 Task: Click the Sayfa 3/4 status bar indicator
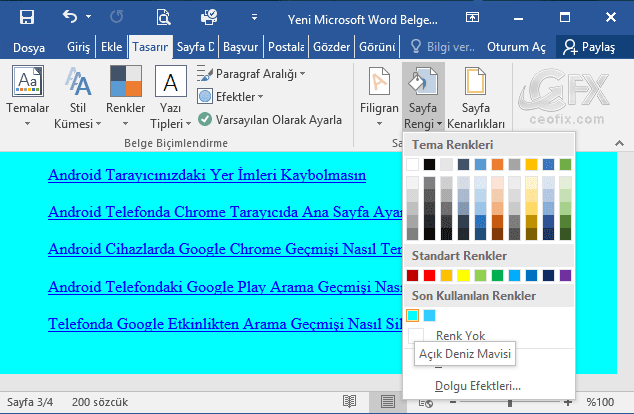point(30,402)
